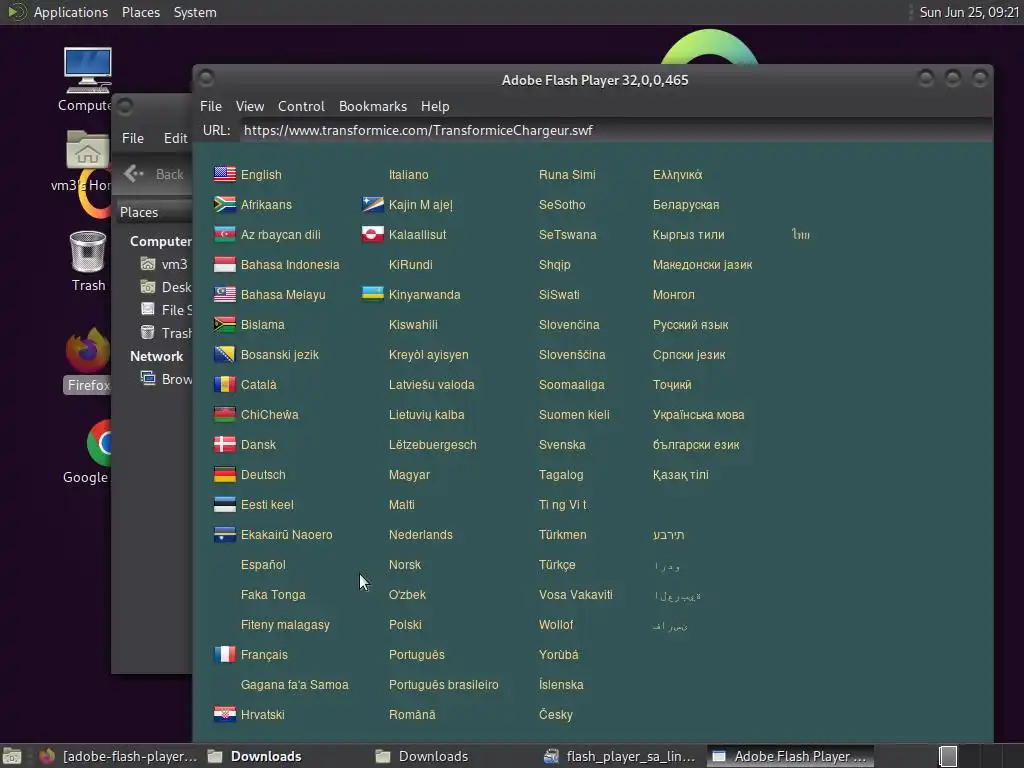Open the Control menu

point(301,106)
